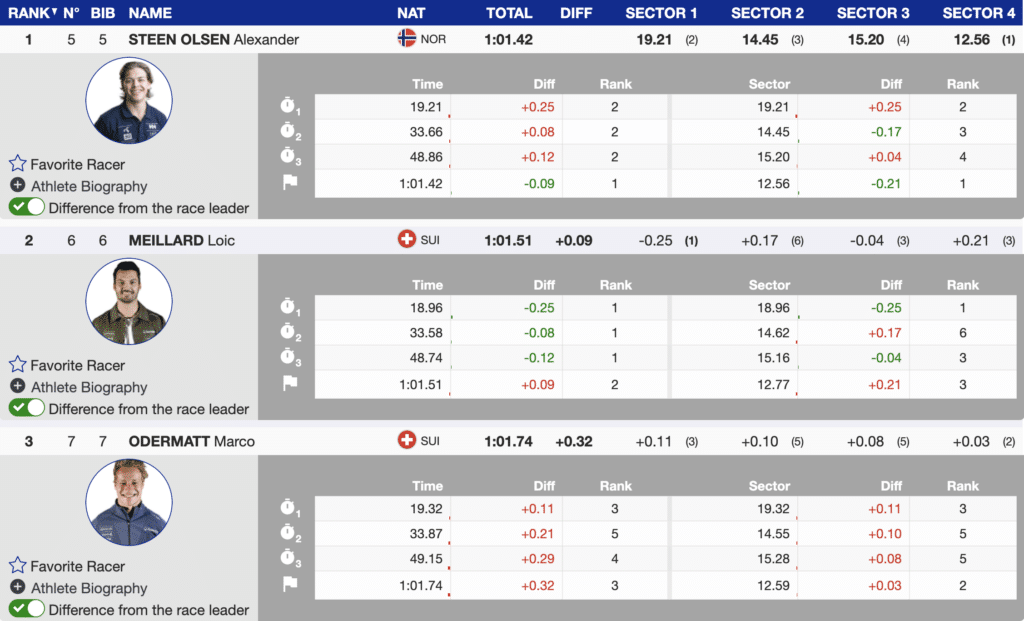Image resolution: width=1024 pixels, height=621 pixels.
Task: Expand Steen Olsen's Athlete Biography
Action: pos(17,186)
